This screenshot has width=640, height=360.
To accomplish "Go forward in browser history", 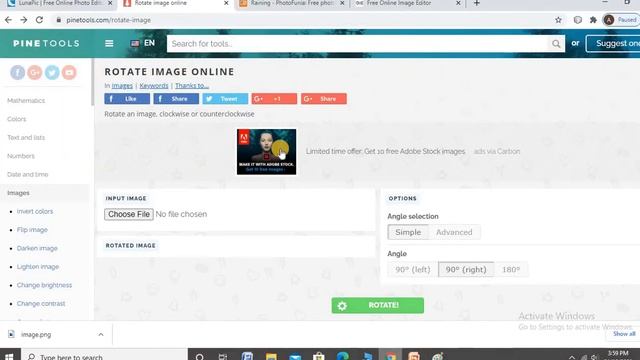I will (24, 20).
